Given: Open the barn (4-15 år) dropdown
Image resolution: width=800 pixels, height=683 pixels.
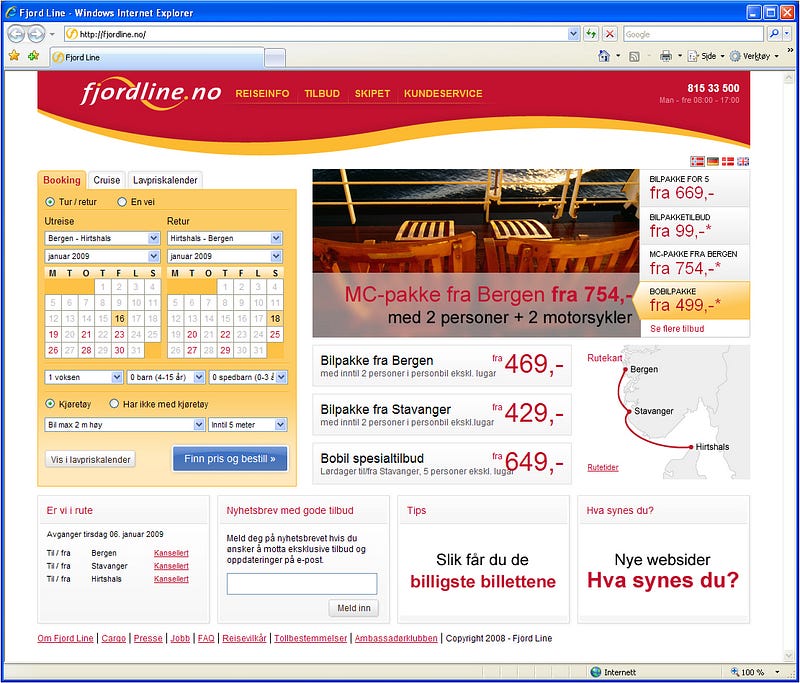Looking at the screenshot, I should (166, 377).
